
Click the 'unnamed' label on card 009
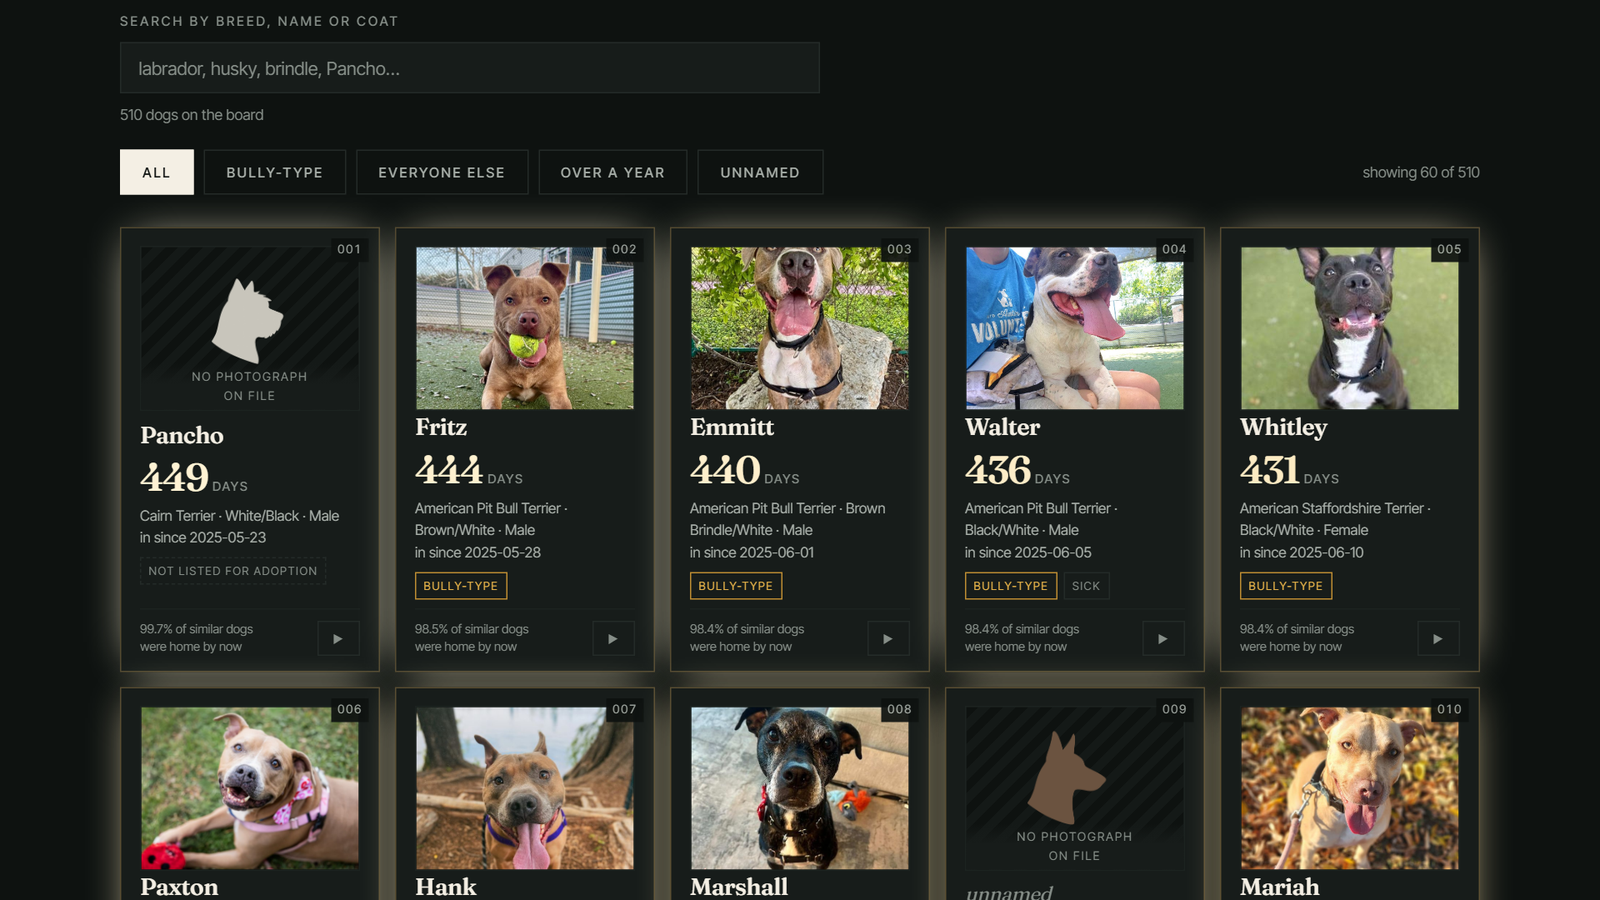point(1009,892)
